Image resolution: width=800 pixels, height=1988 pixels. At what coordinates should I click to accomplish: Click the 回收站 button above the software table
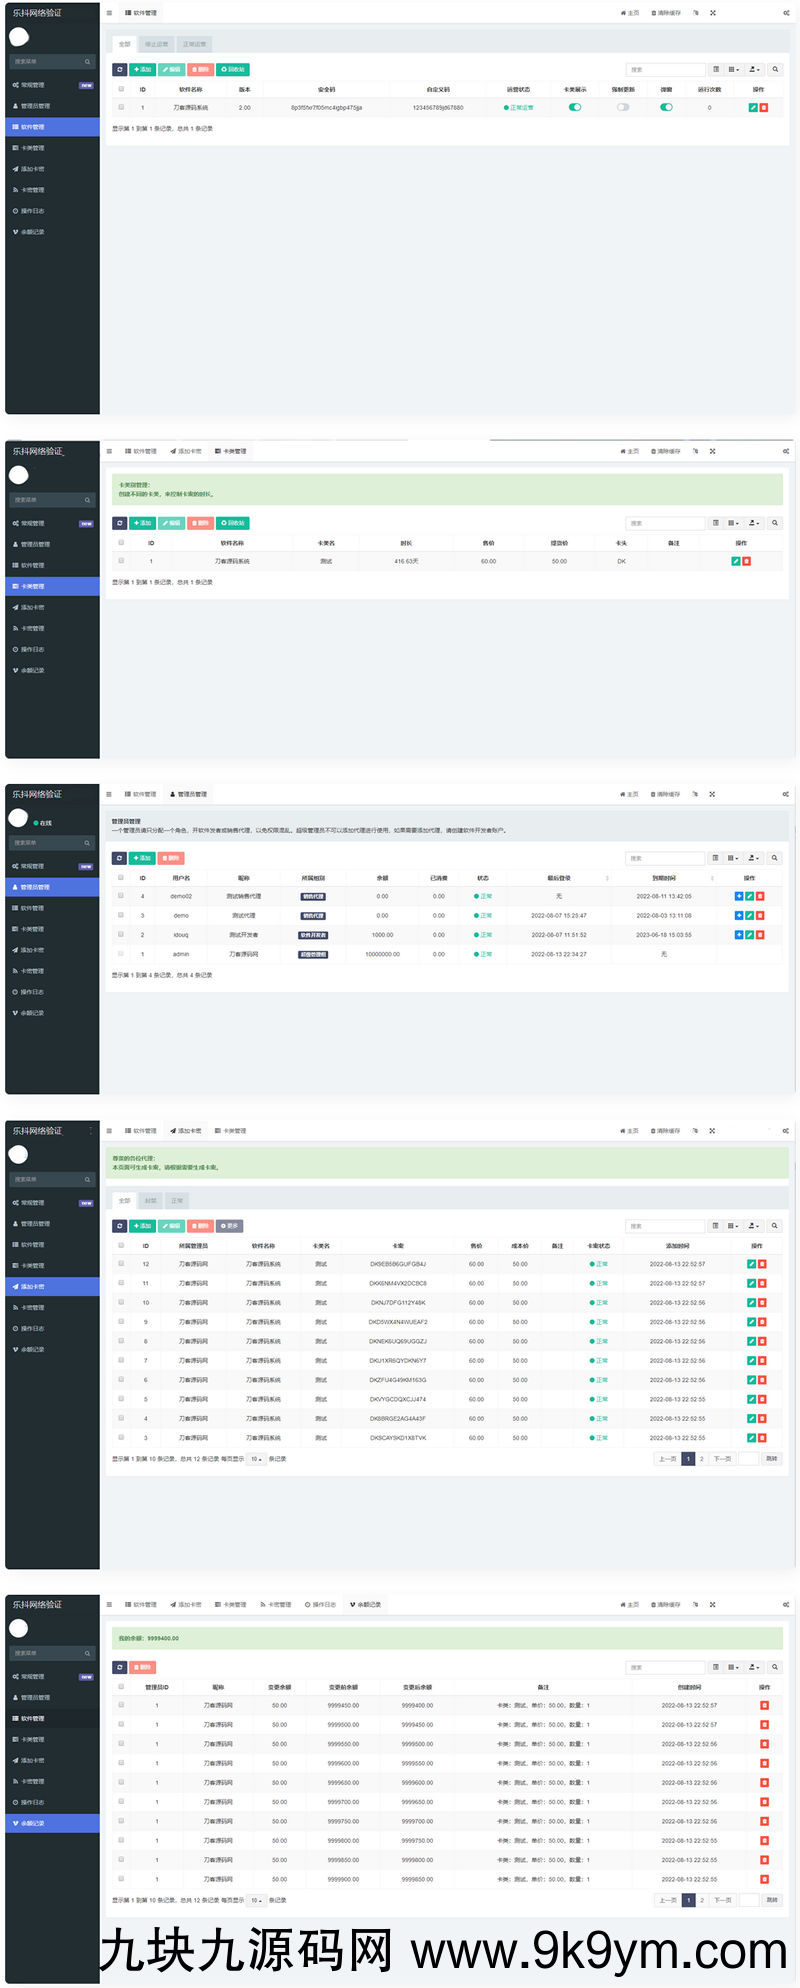tap(233, 70)
